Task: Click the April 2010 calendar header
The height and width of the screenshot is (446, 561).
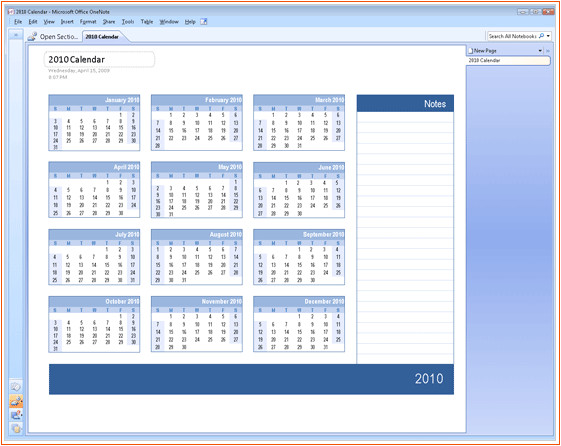Action: [x=94, y=167]
